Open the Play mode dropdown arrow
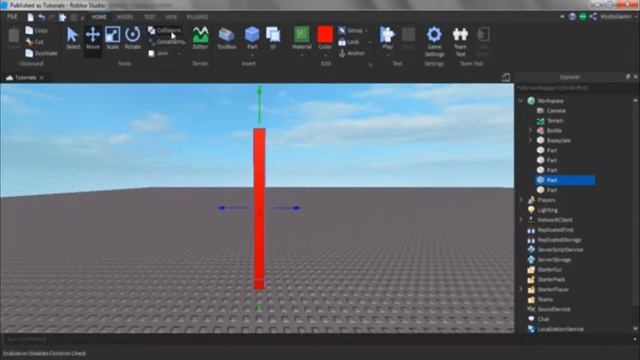Viewport: 640px width, 360px height. pos(387,55)
